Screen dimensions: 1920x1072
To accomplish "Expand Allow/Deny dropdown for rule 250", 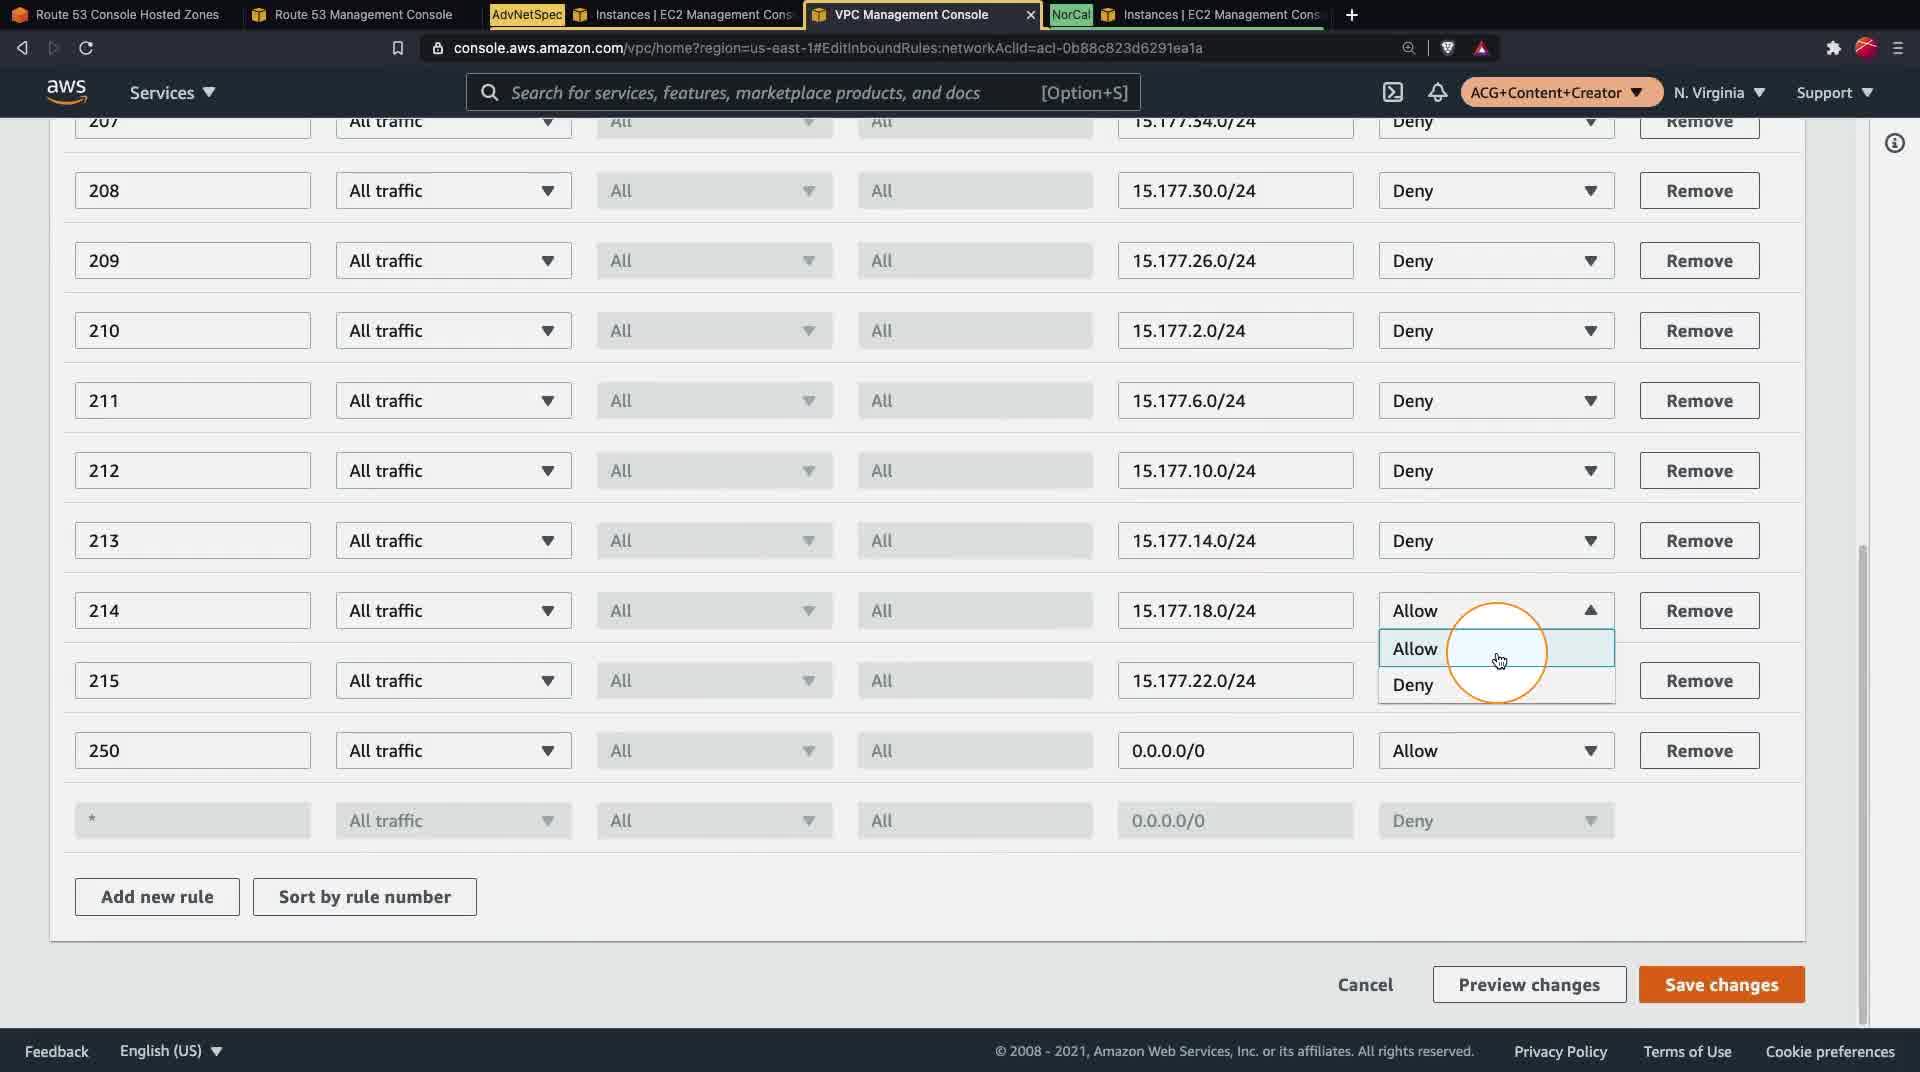I will coord(1496,751).
